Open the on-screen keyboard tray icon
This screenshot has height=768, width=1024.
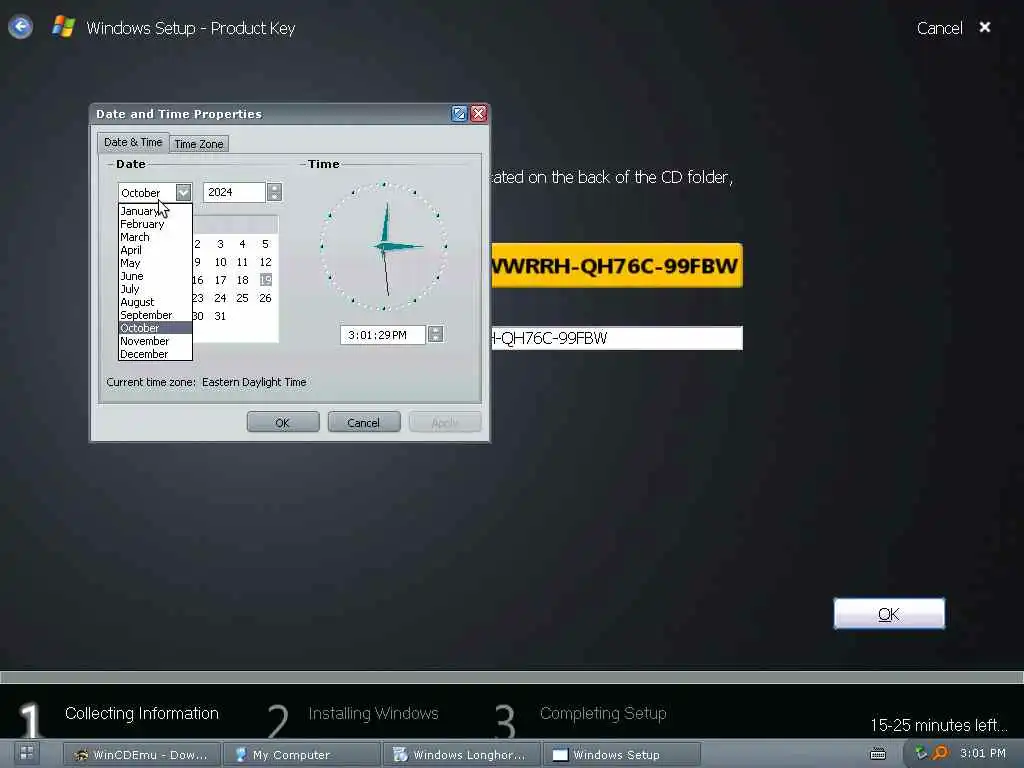tap(878, 754)
